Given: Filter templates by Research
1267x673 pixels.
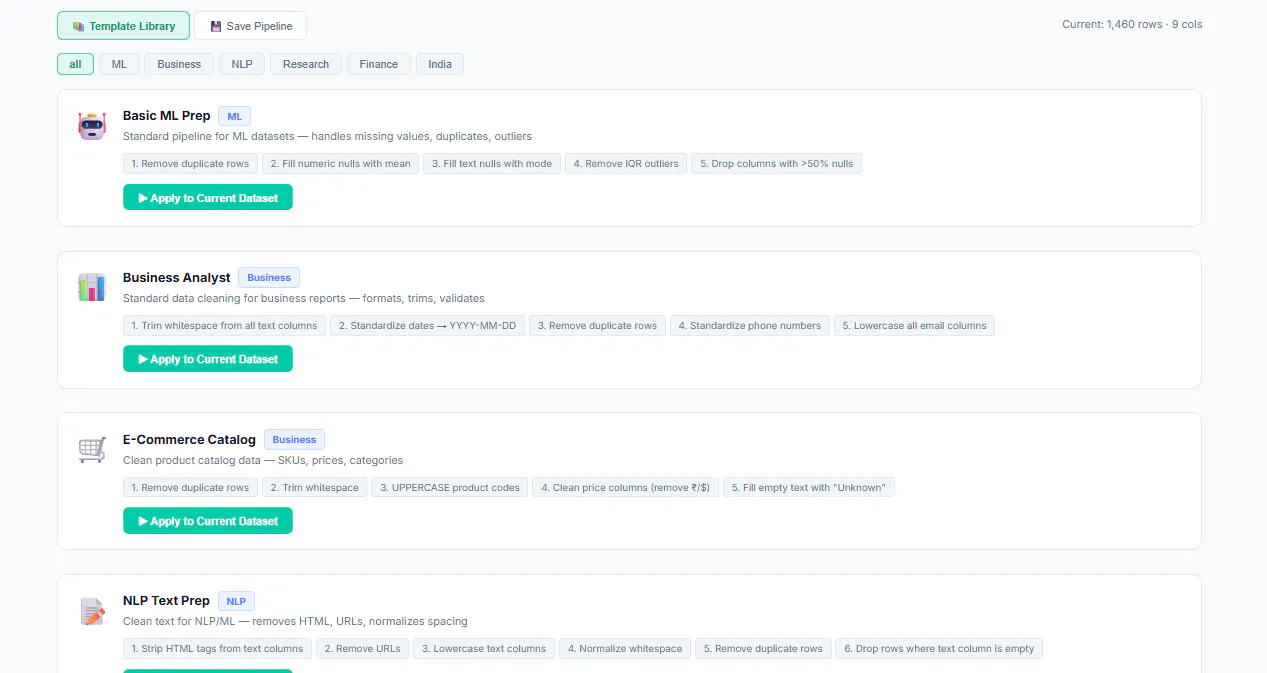Looking at the screenshot, I should click(306, 64).
